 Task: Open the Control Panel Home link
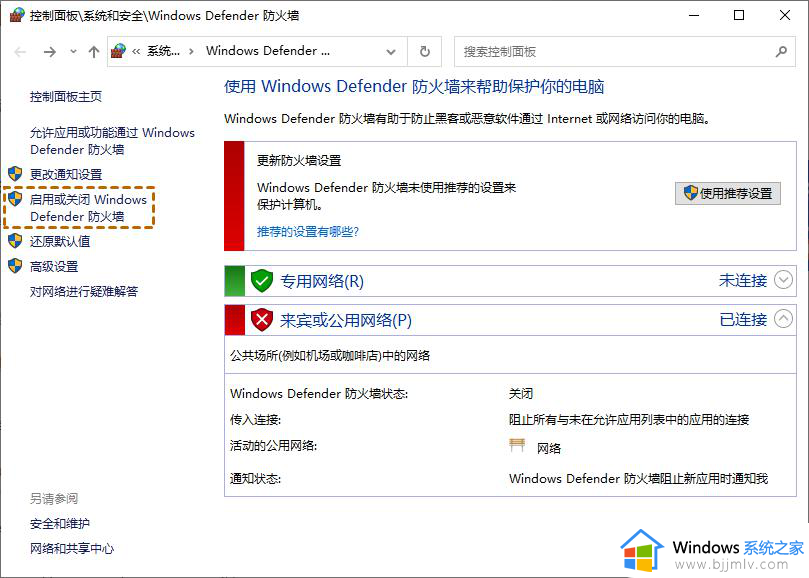66,97
